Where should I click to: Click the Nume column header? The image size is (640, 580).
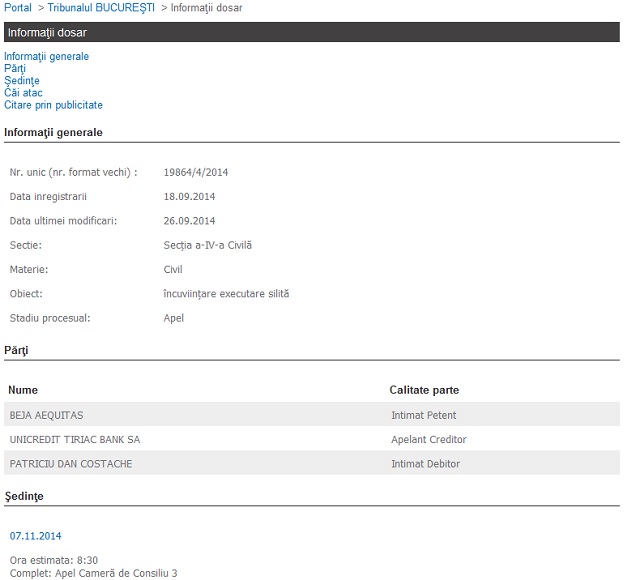(23, 390)
